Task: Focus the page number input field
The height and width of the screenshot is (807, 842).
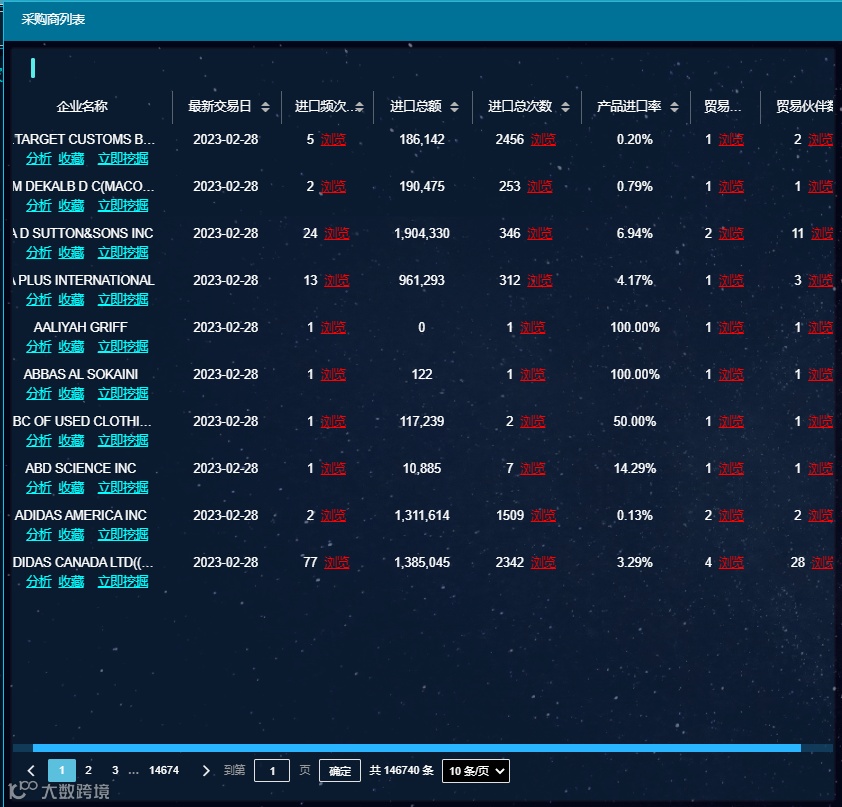Action: click(x=272, y=770)
